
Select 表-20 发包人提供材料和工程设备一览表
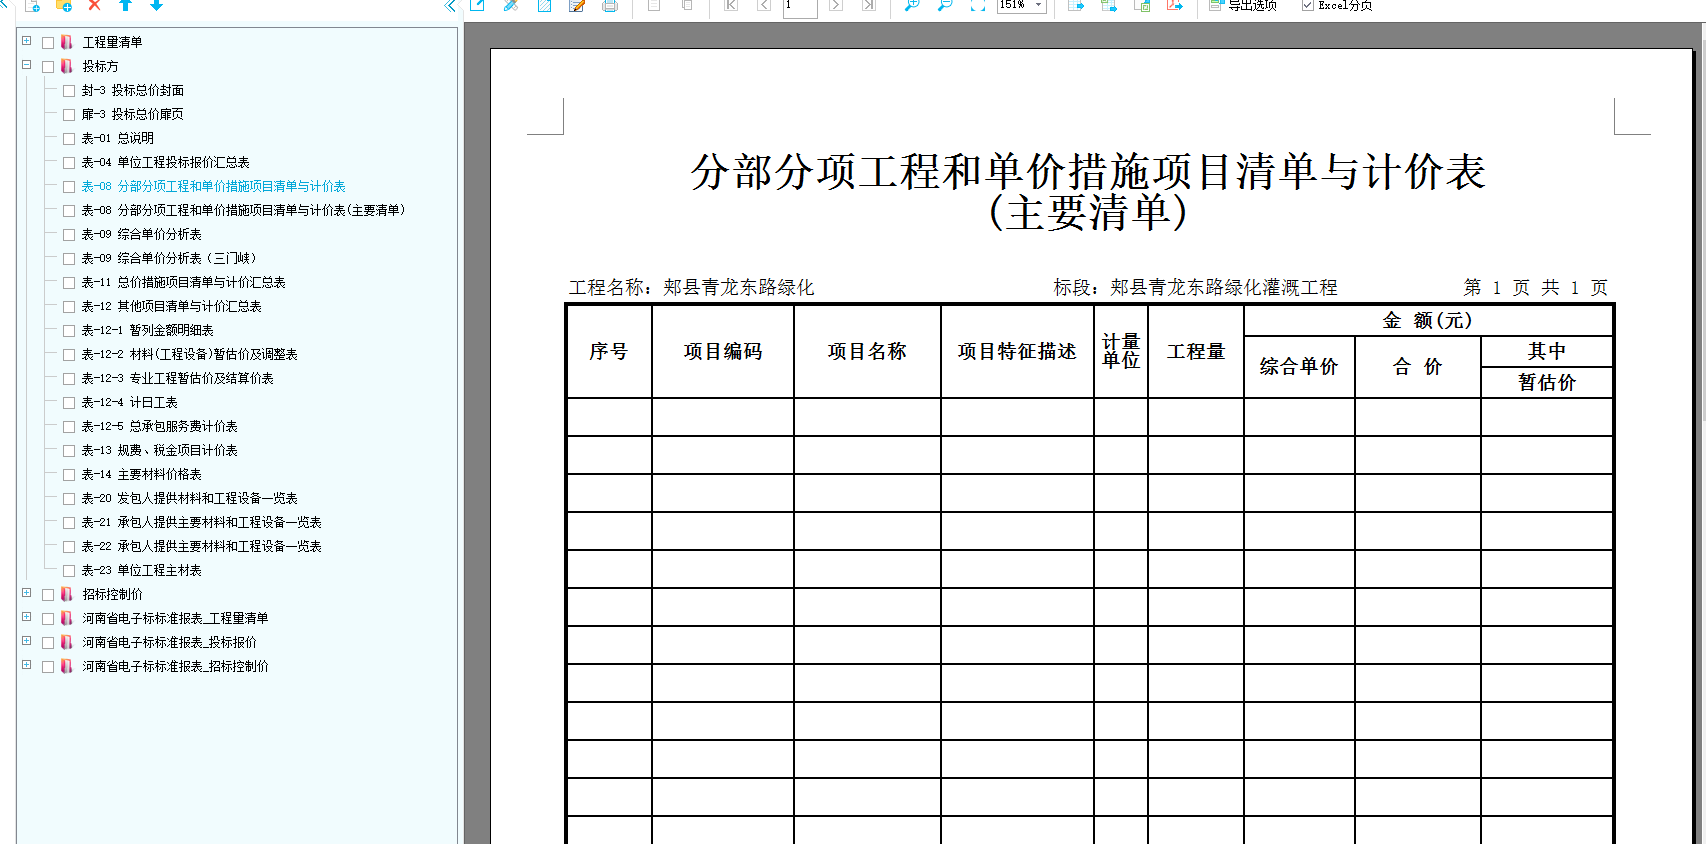(189, 499)
